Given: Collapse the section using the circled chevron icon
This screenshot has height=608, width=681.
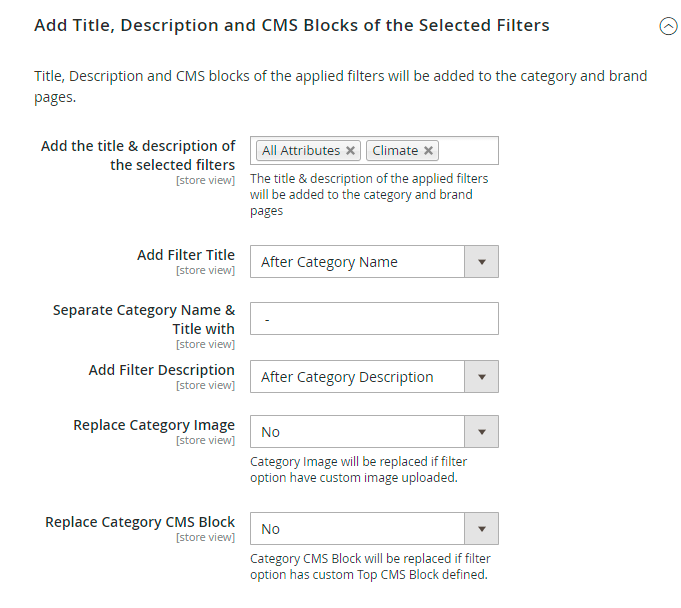Looking at the screenshot, I should tap(668, 27).
